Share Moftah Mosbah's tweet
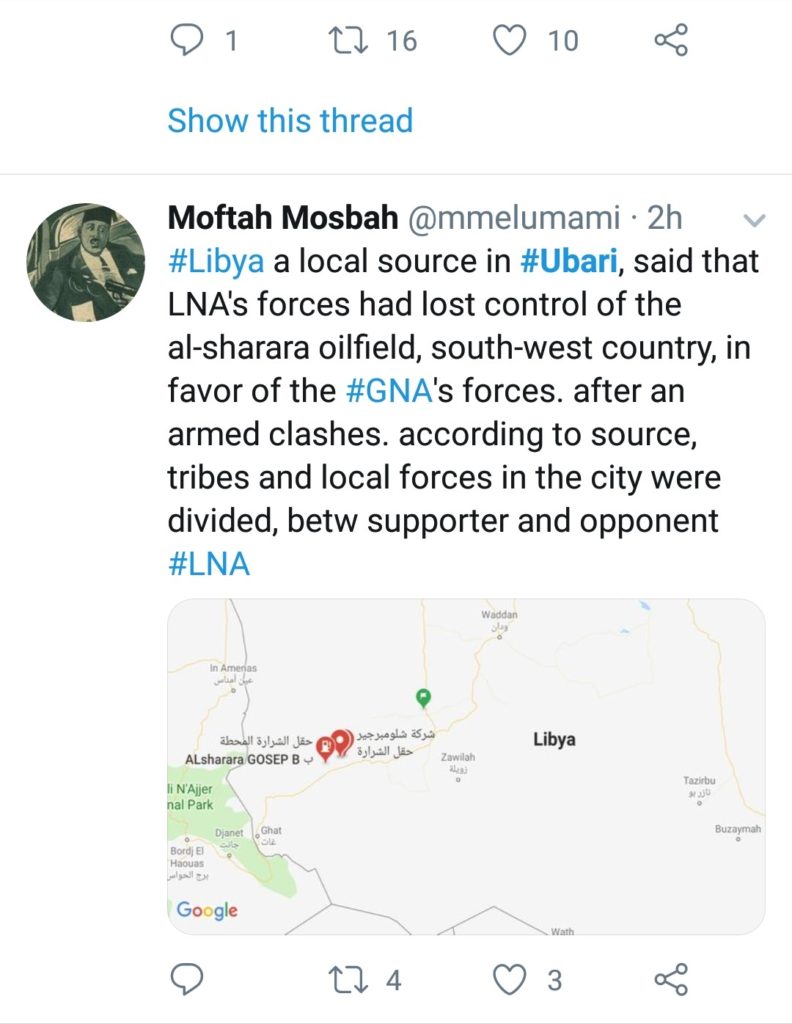The image size is (792, 1024). (670, 980)
